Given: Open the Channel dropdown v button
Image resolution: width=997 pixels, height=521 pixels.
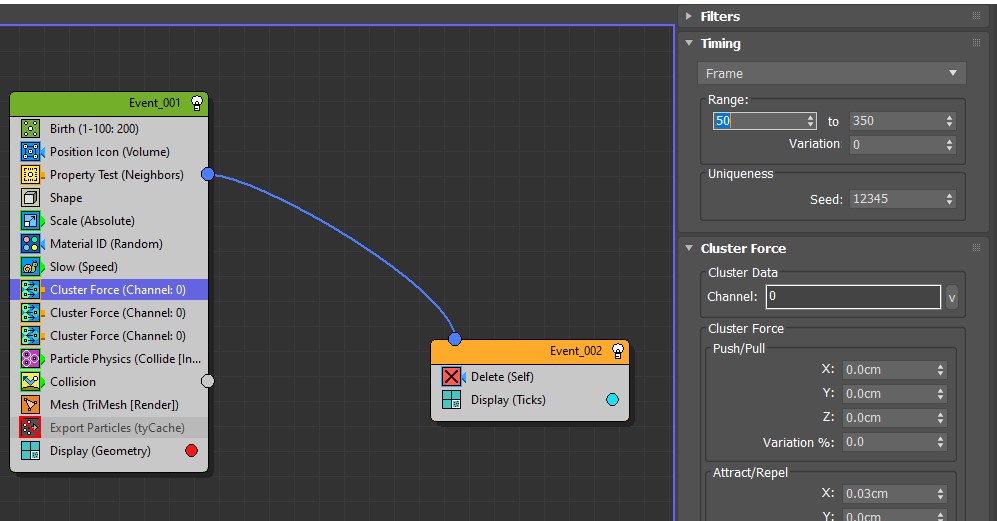Looking at the screenshot, I should pyautogui.click(x=951, y=297).
